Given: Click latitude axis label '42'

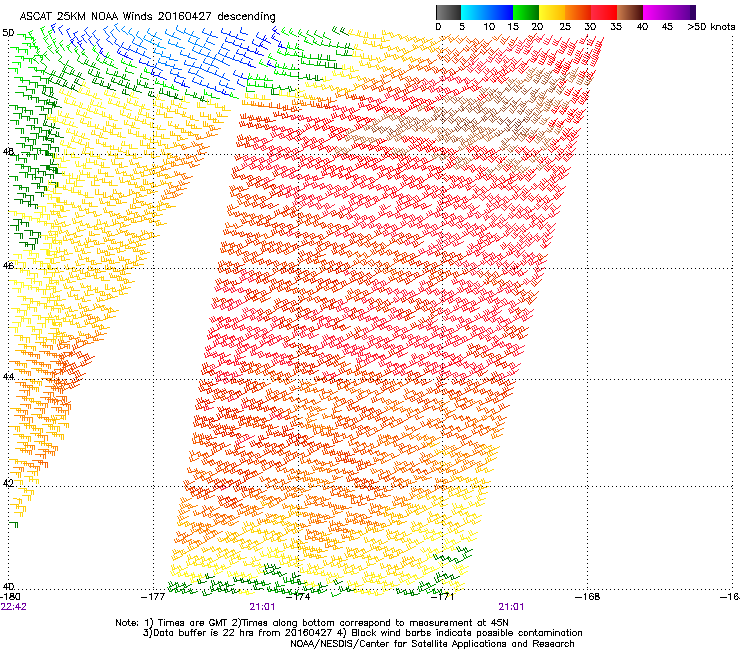Looking at the screenshot, I should tap(8, 483).
